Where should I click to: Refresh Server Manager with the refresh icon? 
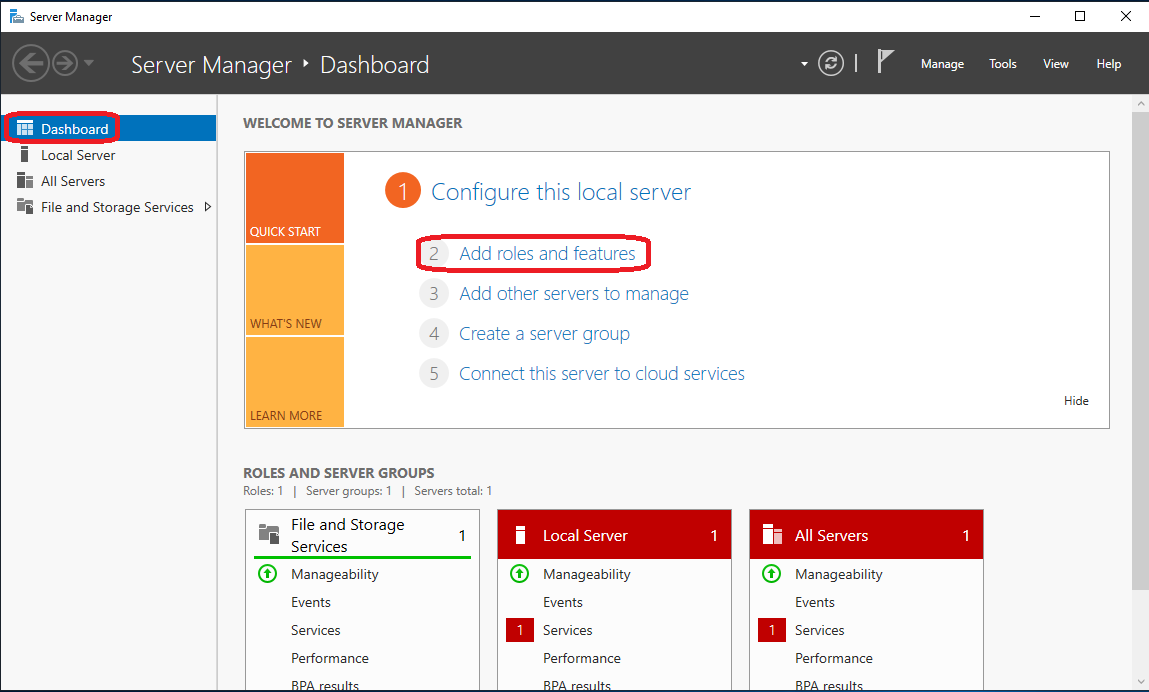[x=831, y=62]
